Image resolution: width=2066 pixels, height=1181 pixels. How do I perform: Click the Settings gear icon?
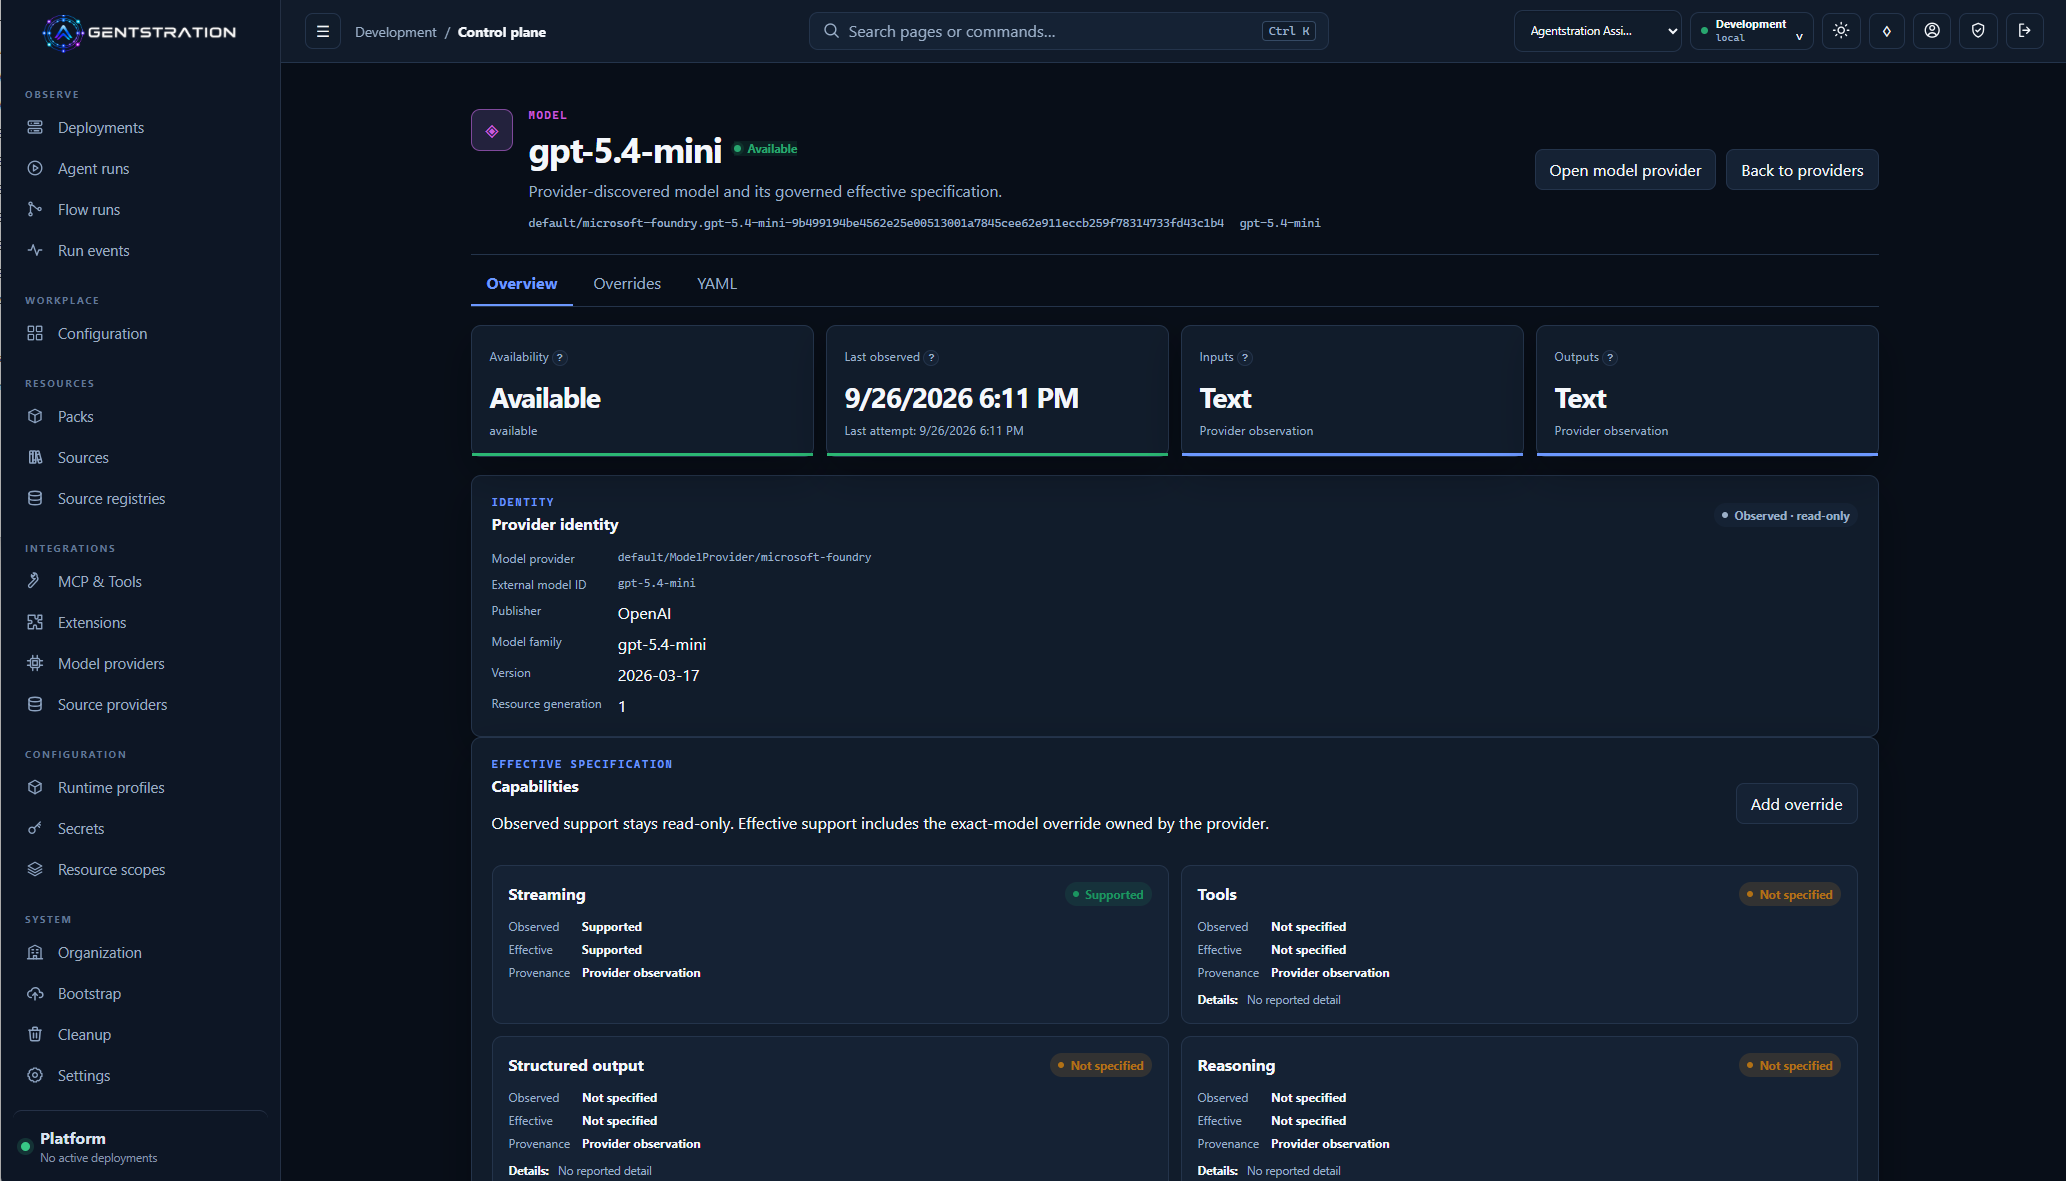pyautogui.click(x=35, y=1075)
